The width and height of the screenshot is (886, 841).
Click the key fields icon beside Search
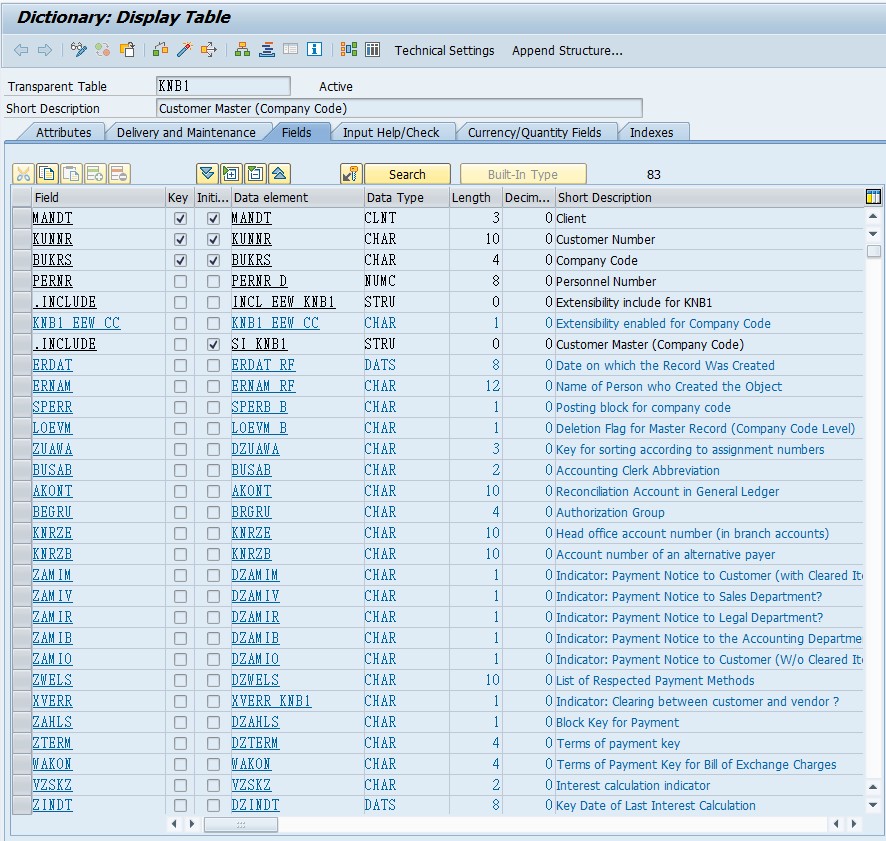pos(351,174)
